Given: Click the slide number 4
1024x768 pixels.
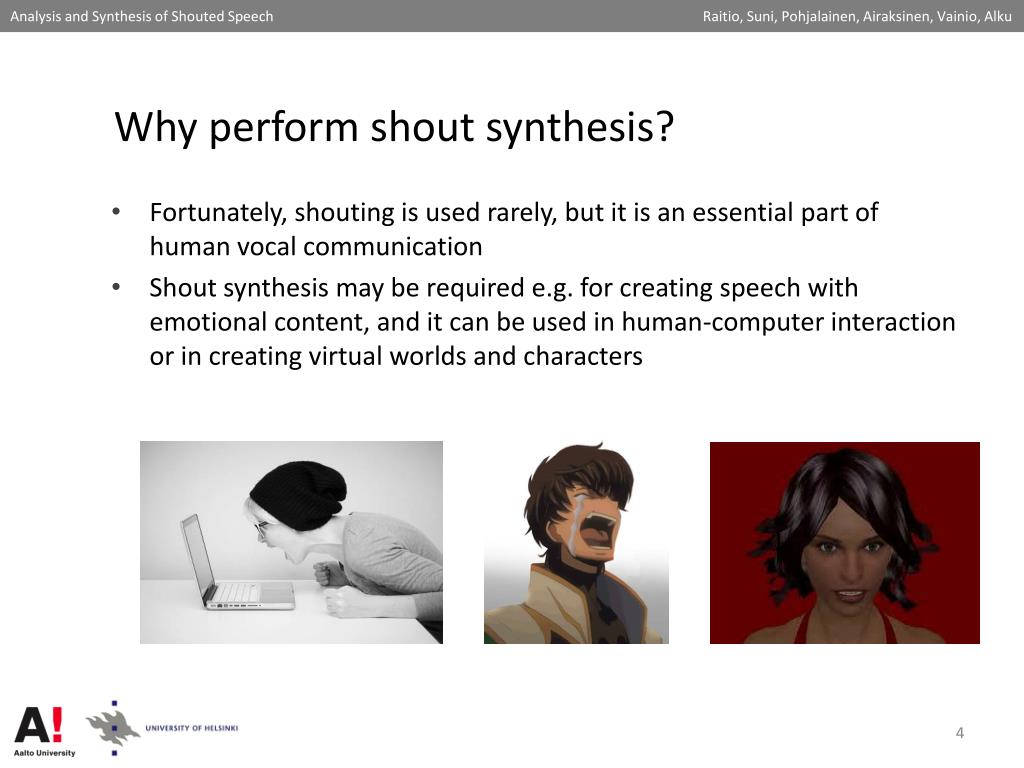Looking at the screenshot, I should click(959, 733).
